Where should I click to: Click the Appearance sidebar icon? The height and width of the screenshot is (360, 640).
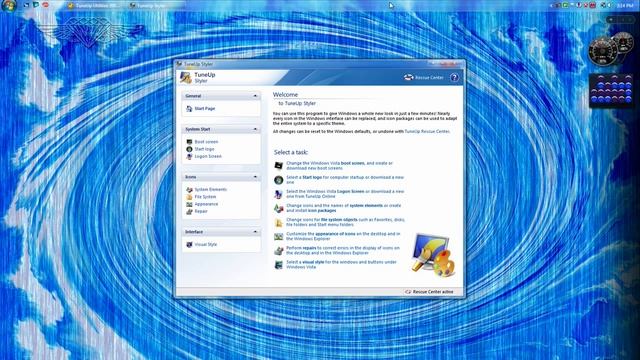(x=189, y=204)
